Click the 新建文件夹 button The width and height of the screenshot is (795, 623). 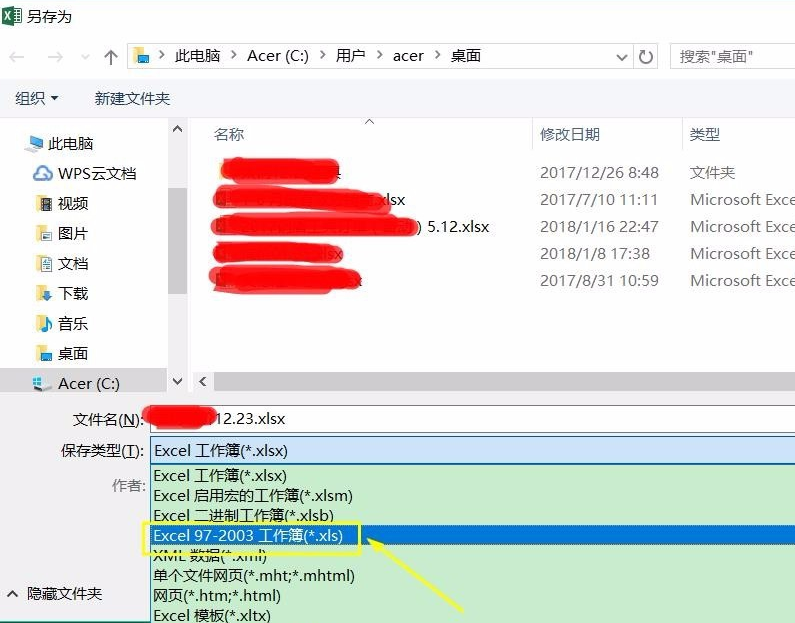pos(132,98)
